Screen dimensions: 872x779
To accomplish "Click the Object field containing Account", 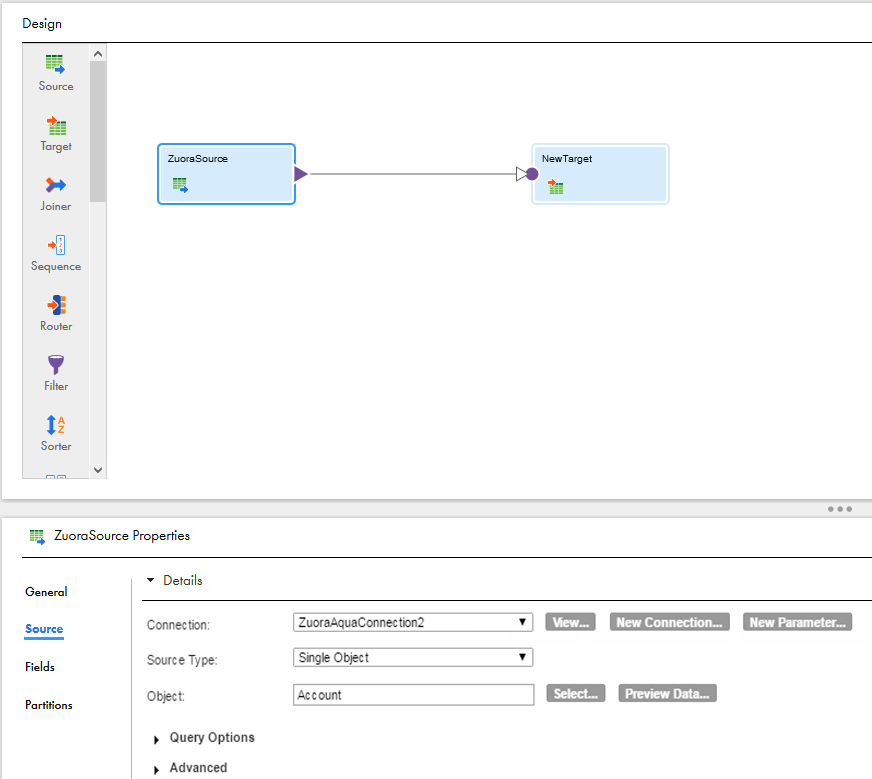I will [x=413, y=694].
